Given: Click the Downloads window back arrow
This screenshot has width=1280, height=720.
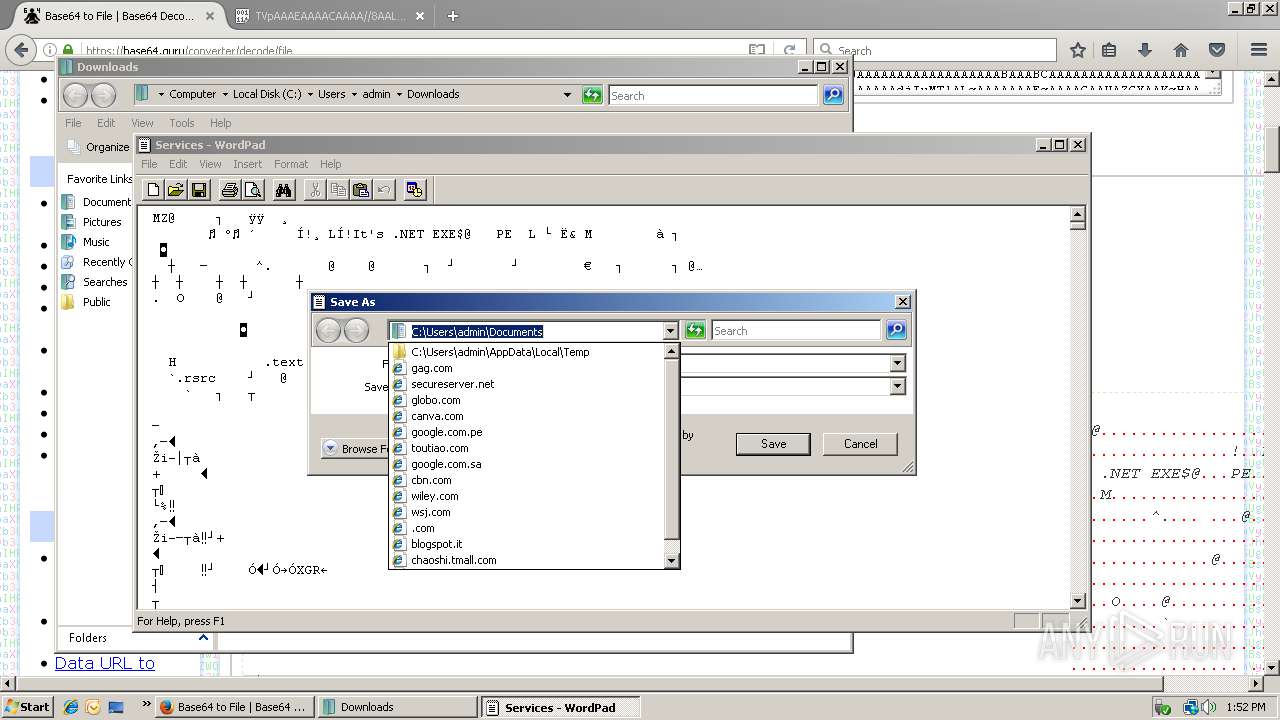Looking at the screenshot, I should (76, 95).
